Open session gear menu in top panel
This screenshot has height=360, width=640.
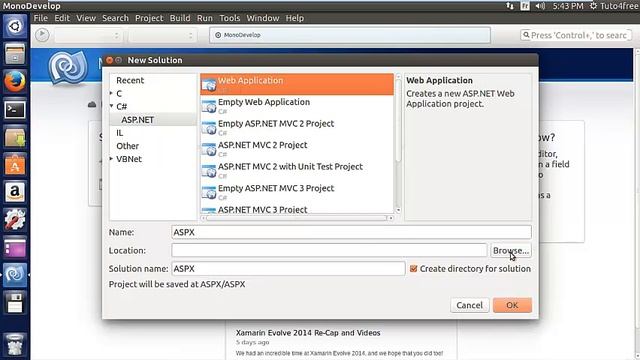point(593,6)
